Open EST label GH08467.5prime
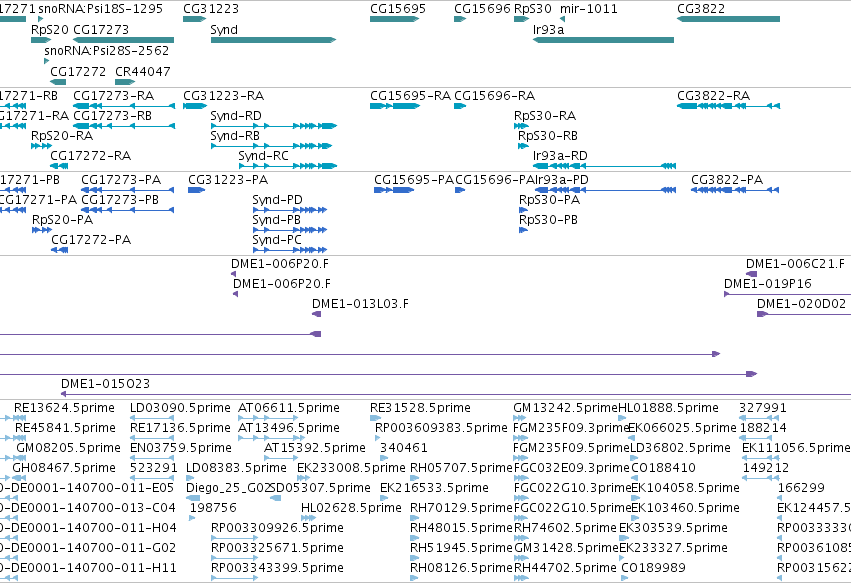This screenshot has height=583, width=851. click(x=64, y=468)
